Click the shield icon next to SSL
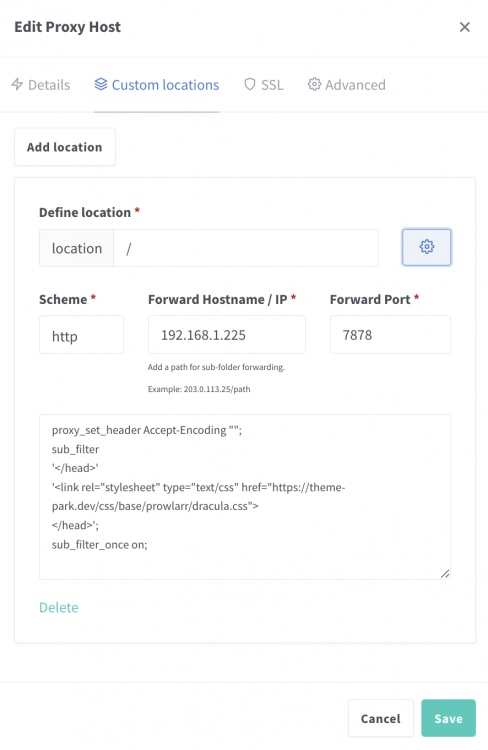Image resolution: width=488 pixels, height=750 pixels. [x=250, y=84]
